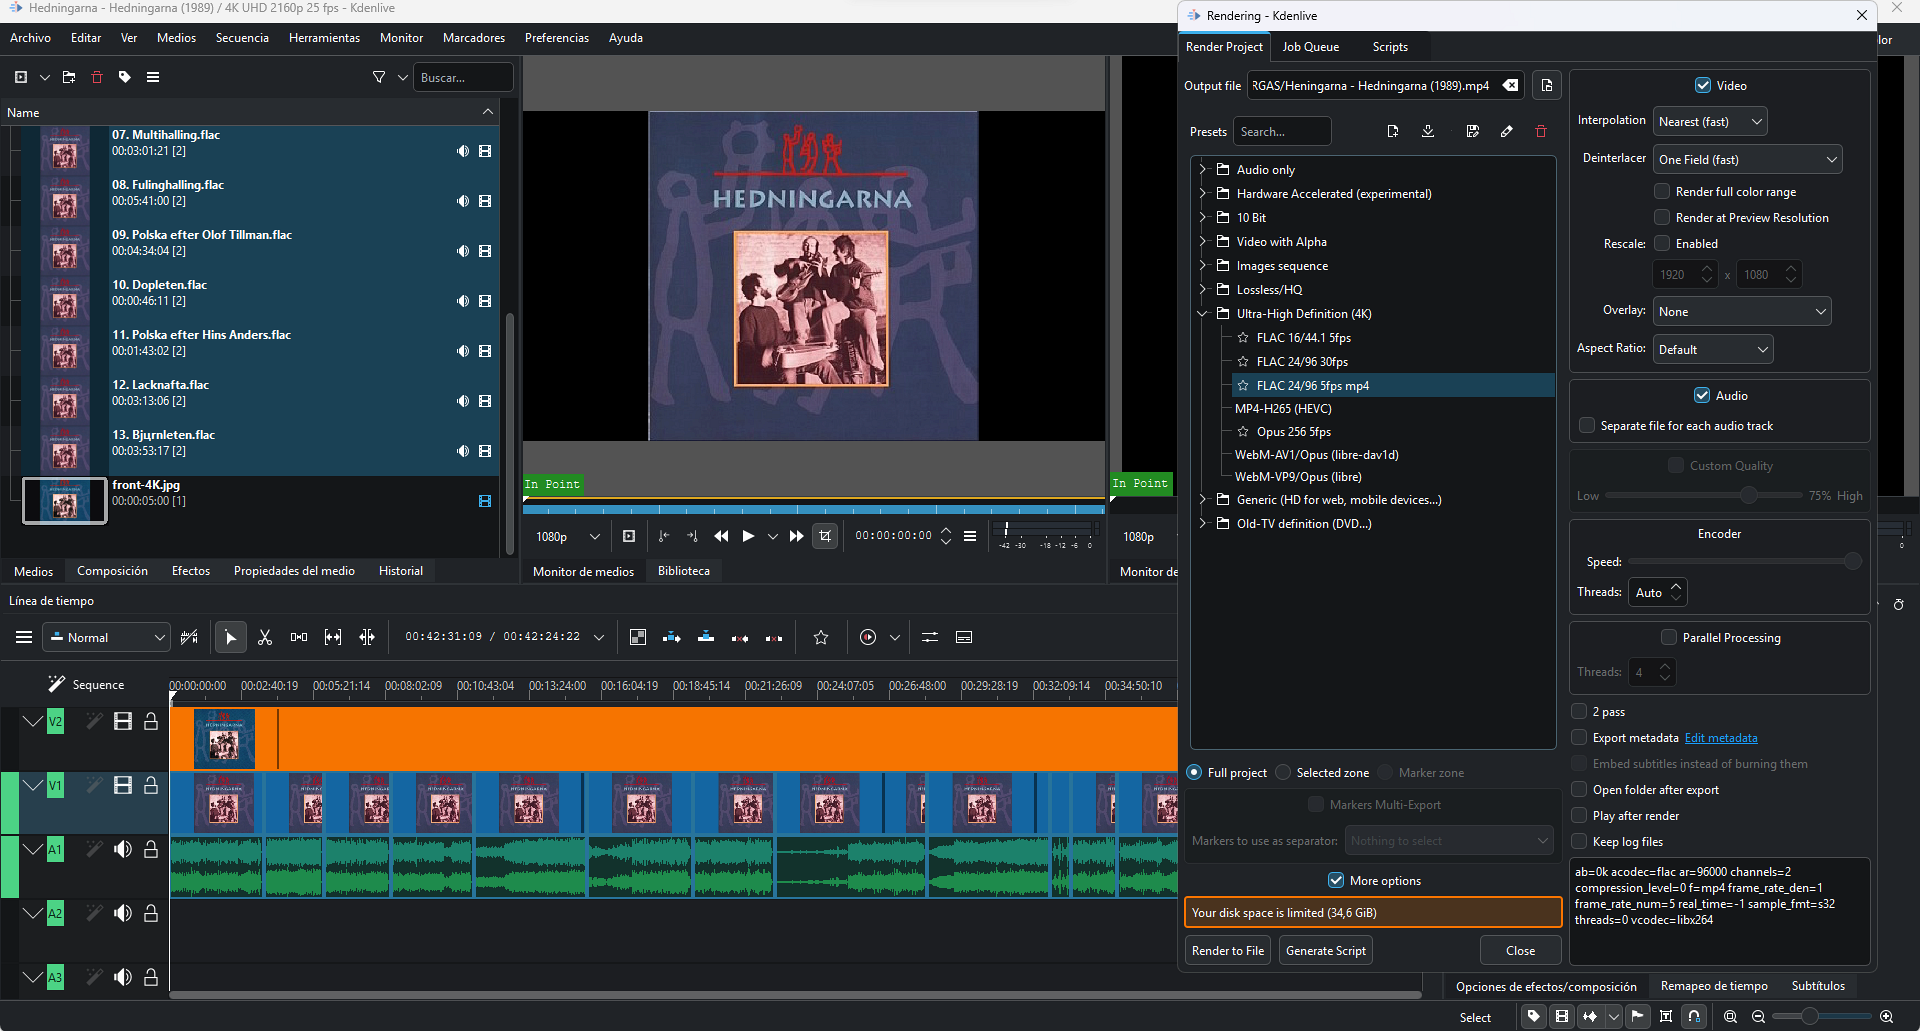Open the Deinterlacer dropdown
Screen dimensions: 1920x1031
click(x=1747, y=160)
